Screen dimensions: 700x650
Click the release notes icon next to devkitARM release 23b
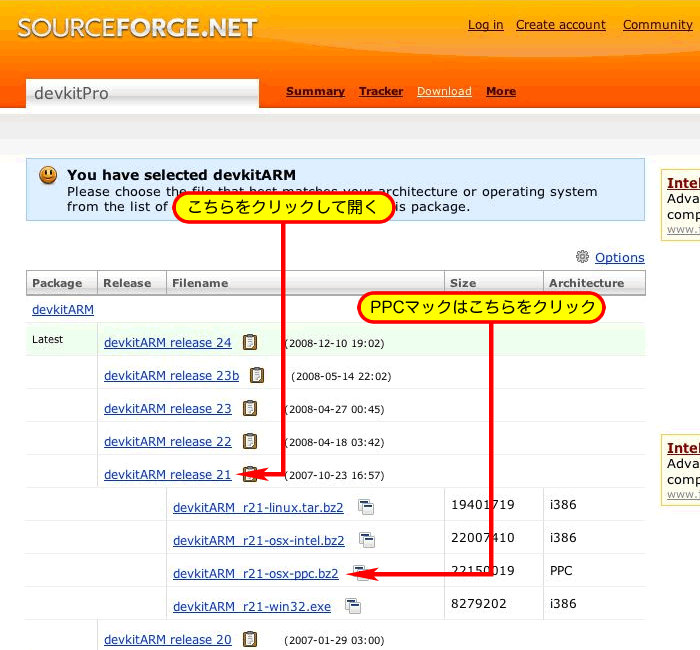pyautogui.click(x=257, y=375)
